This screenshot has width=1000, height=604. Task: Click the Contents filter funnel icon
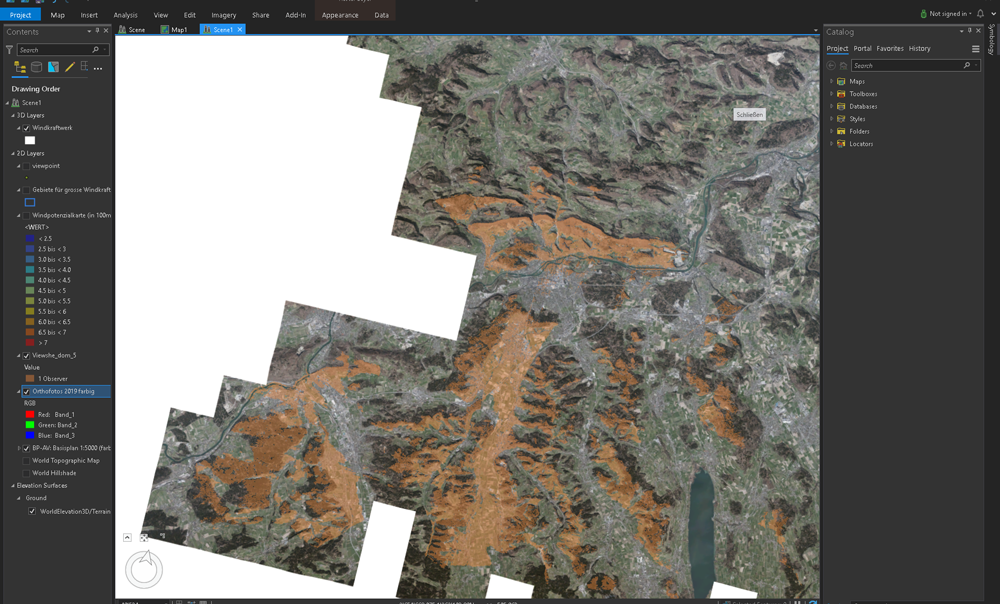tap(9, 49)
